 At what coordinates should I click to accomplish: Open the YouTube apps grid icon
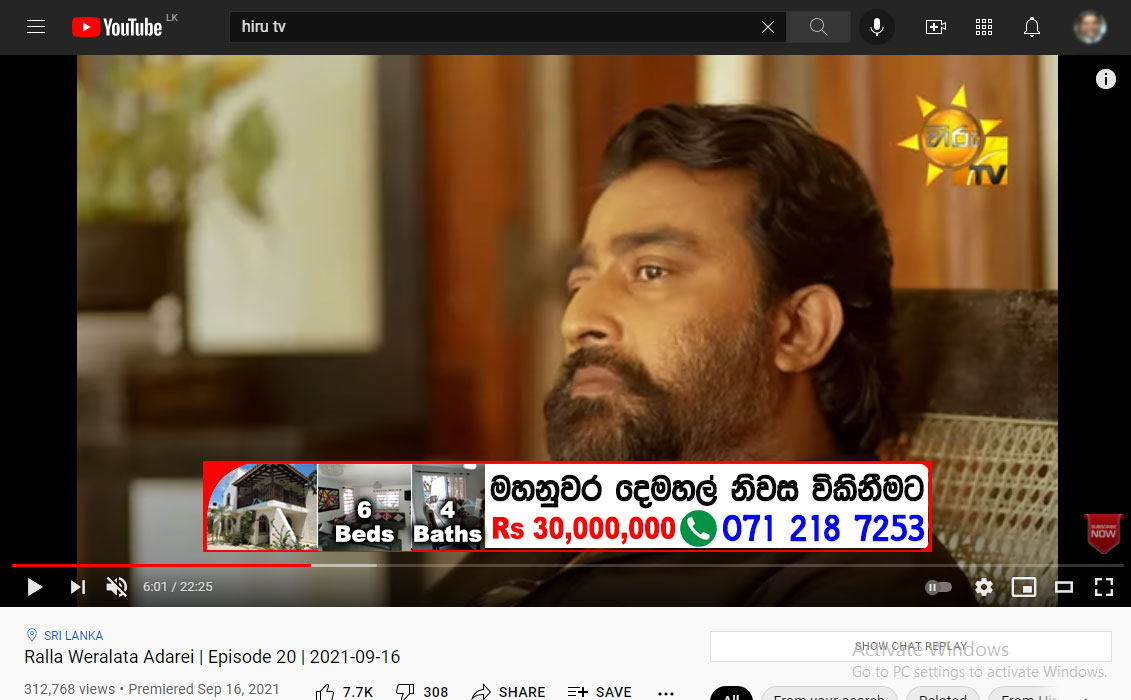(984, 27)
